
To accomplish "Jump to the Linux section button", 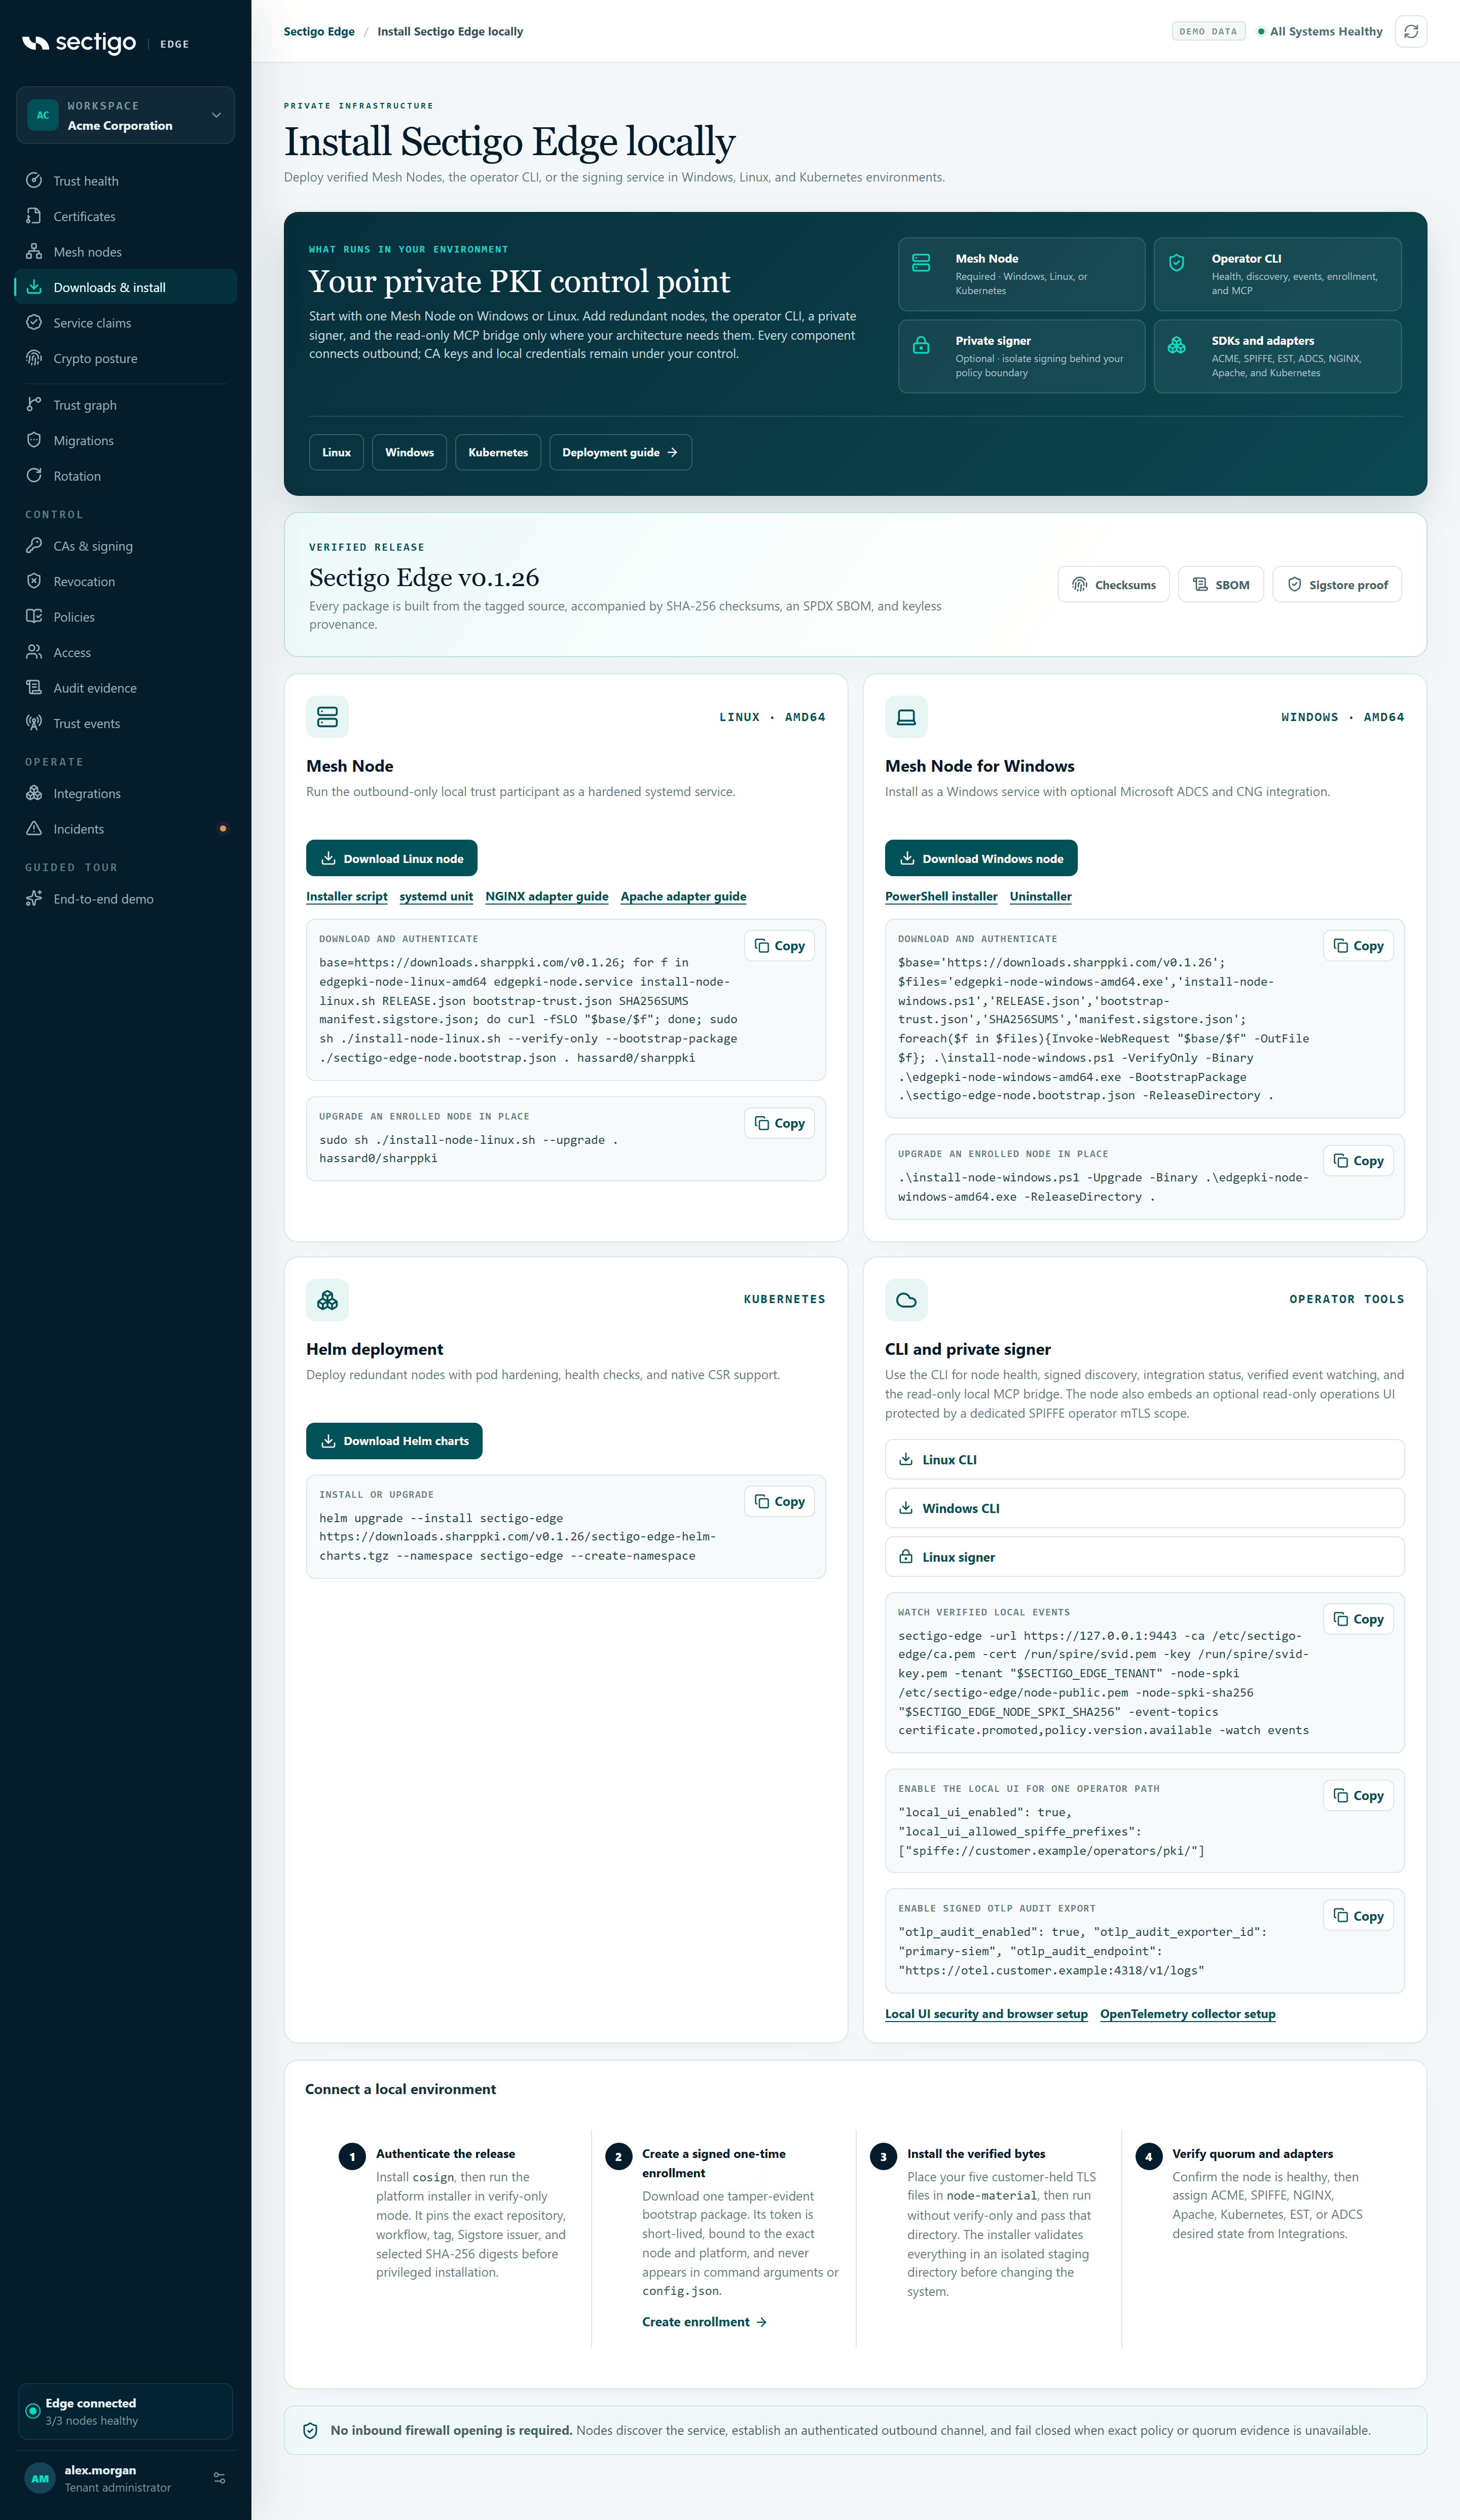I will click(336, 452).
